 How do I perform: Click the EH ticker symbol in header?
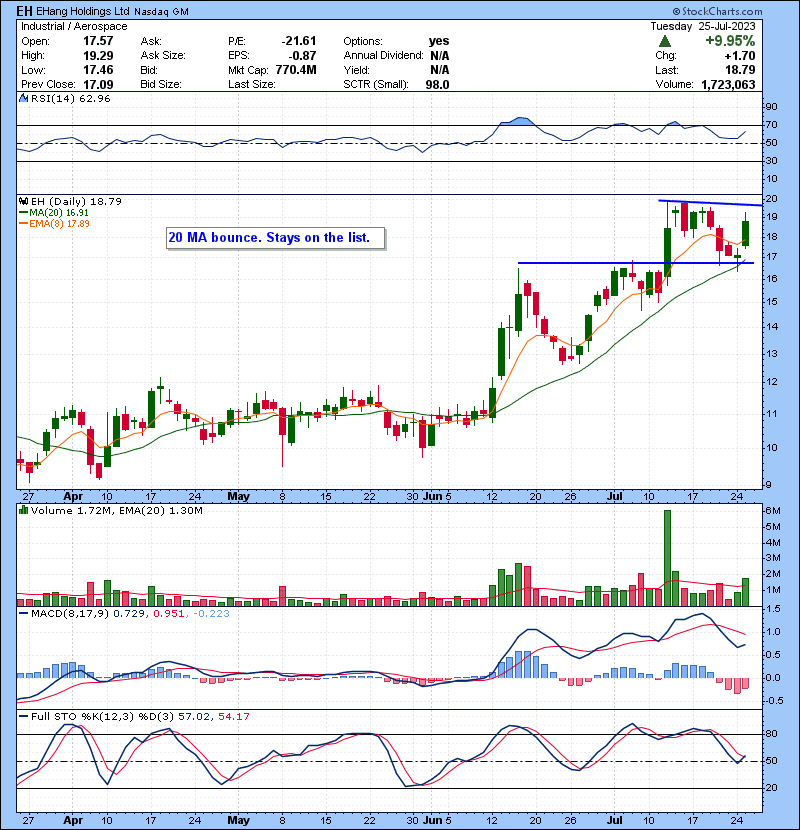coord(24,11)
